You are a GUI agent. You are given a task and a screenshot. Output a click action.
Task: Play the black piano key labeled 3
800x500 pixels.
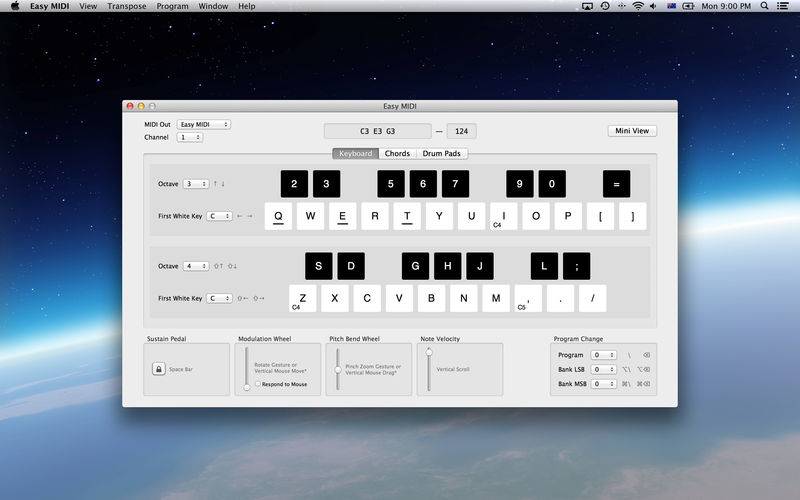326,184
